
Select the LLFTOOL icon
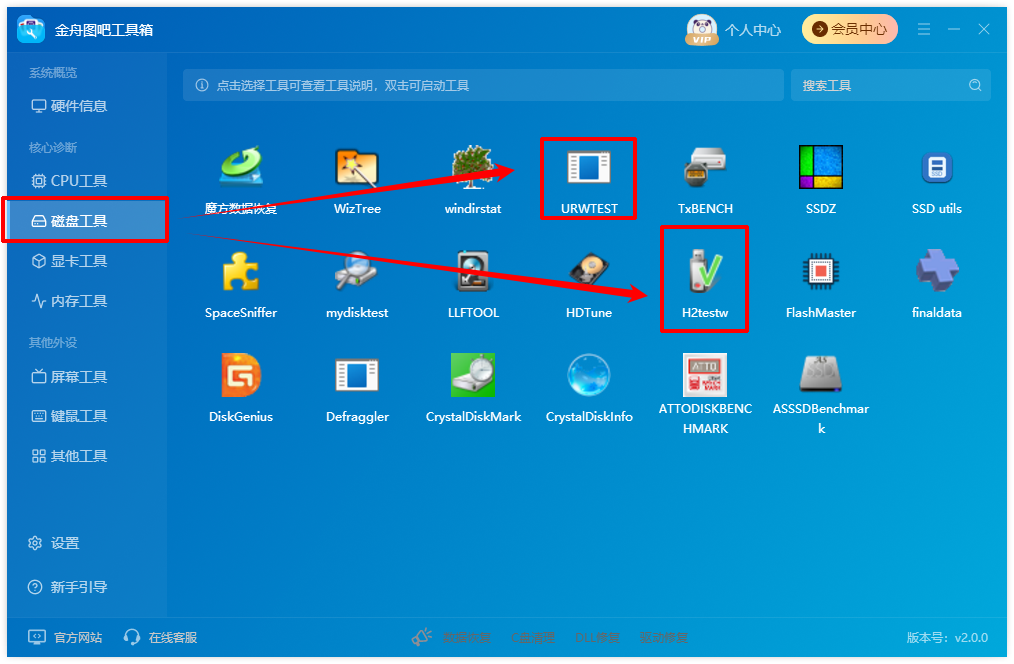(473, 271)
